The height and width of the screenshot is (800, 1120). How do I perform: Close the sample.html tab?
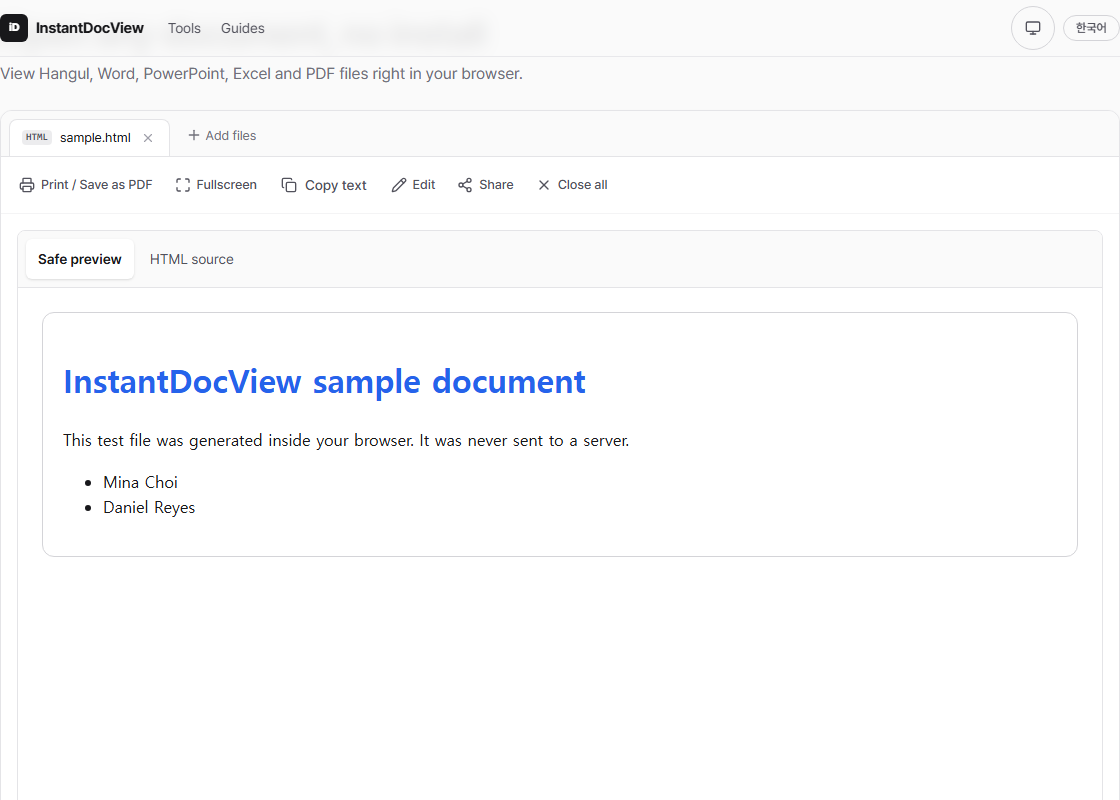click(148, 138)
